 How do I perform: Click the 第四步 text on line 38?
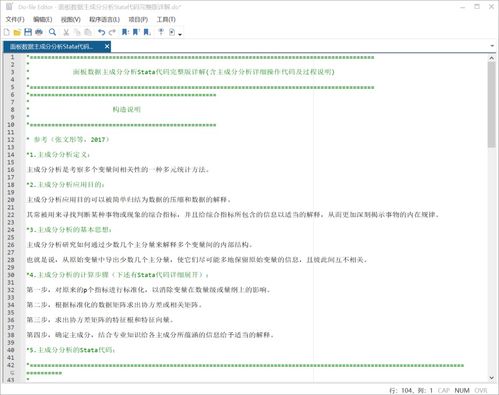pyautogui.click(x=150, y=335)
